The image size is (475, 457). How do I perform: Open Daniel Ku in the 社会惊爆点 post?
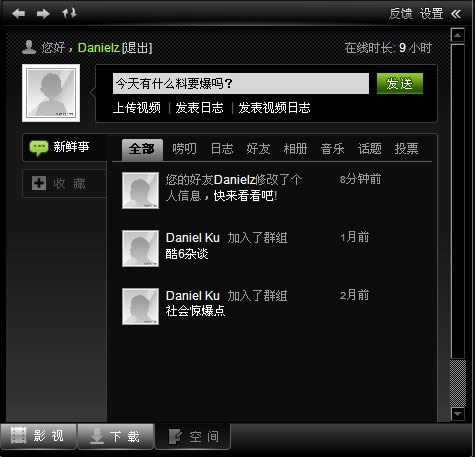(193, 296)
